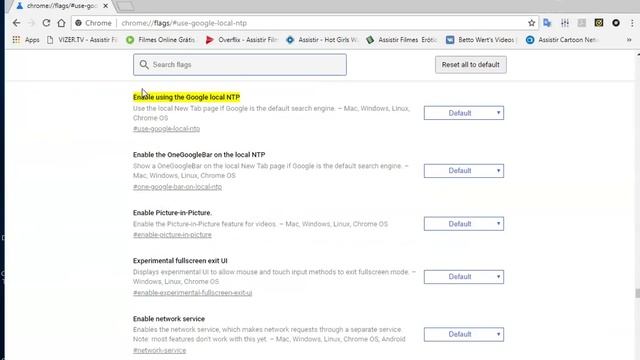Follow the #network-service link
Screen dimensions: 640x360
[x=159, y=351]
